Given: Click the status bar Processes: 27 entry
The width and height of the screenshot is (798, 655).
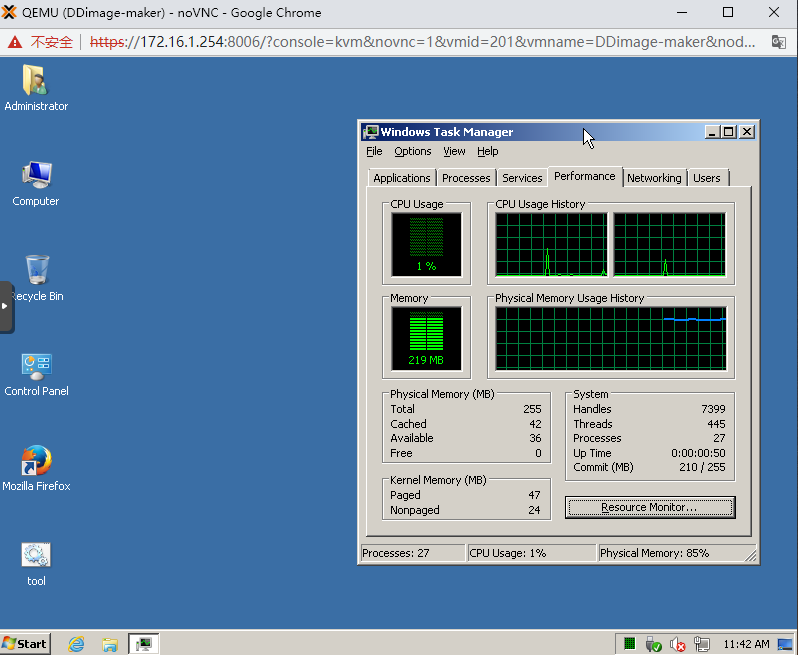Looking at the screenshot, I should 413,553.
